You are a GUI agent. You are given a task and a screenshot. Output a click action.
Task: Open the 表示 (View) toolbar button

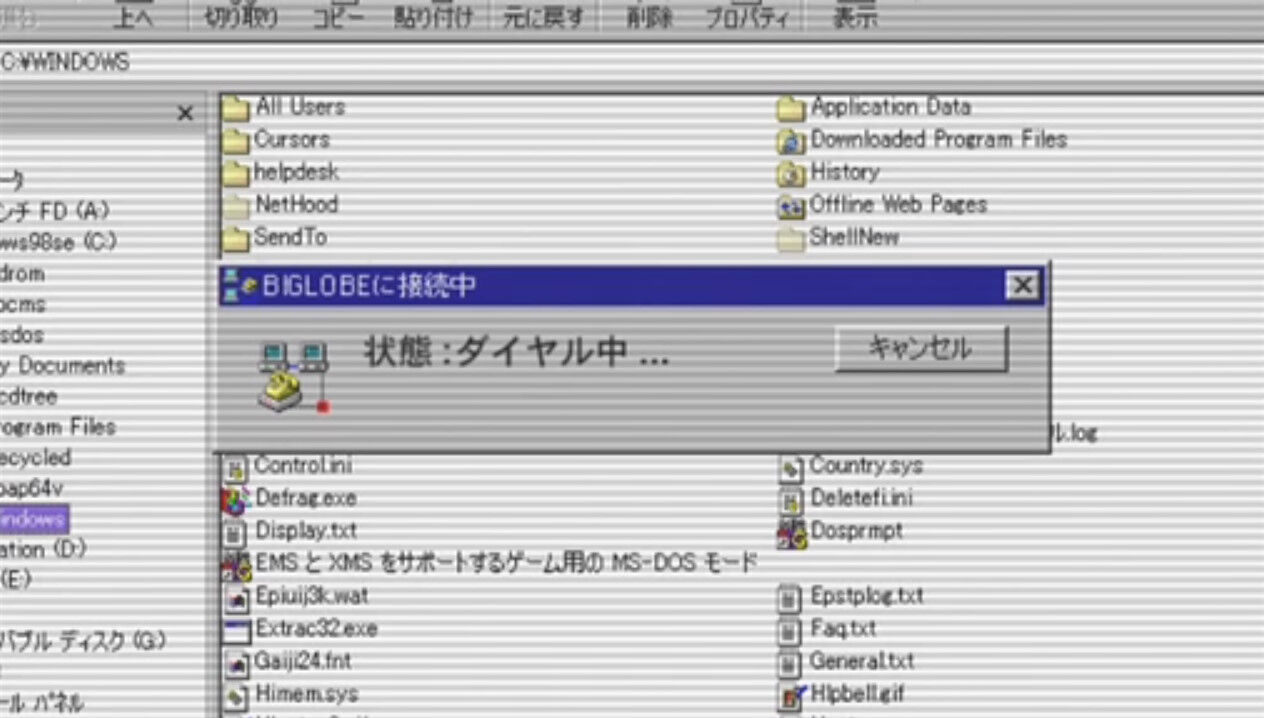pyautogui.click(x=855, y=16)
